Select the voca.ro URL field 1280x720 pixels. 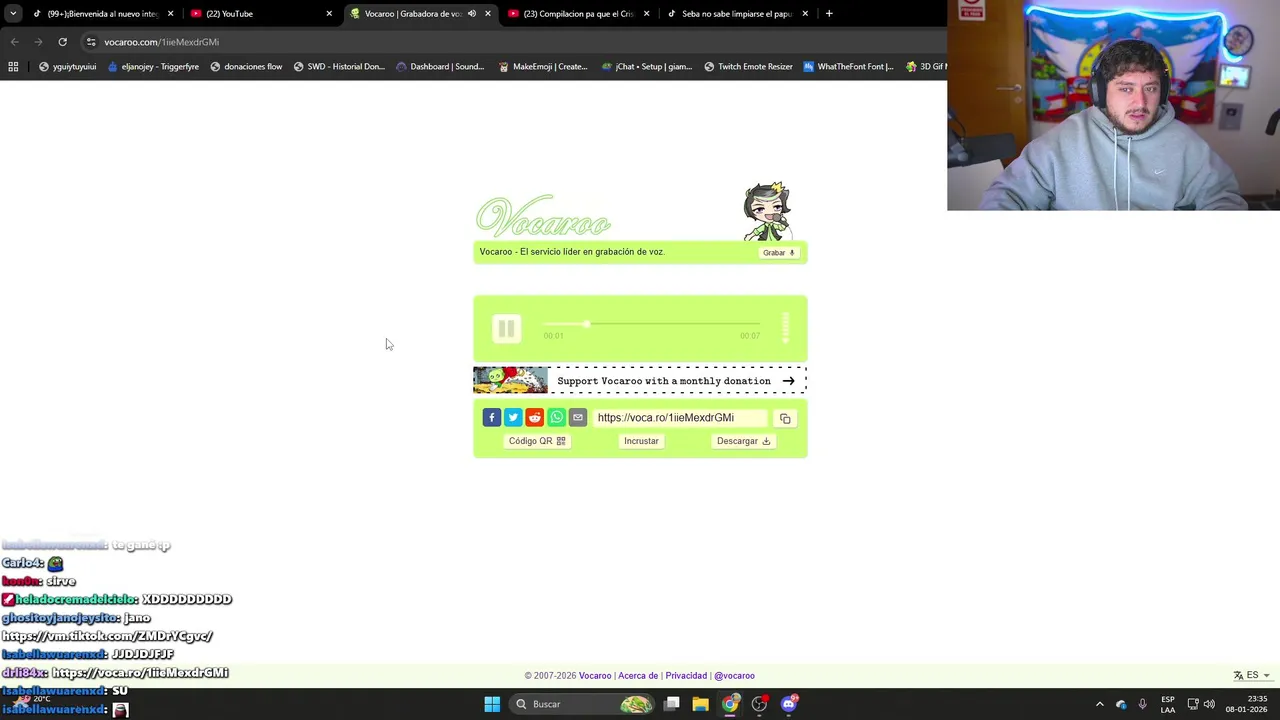[680, 418]
